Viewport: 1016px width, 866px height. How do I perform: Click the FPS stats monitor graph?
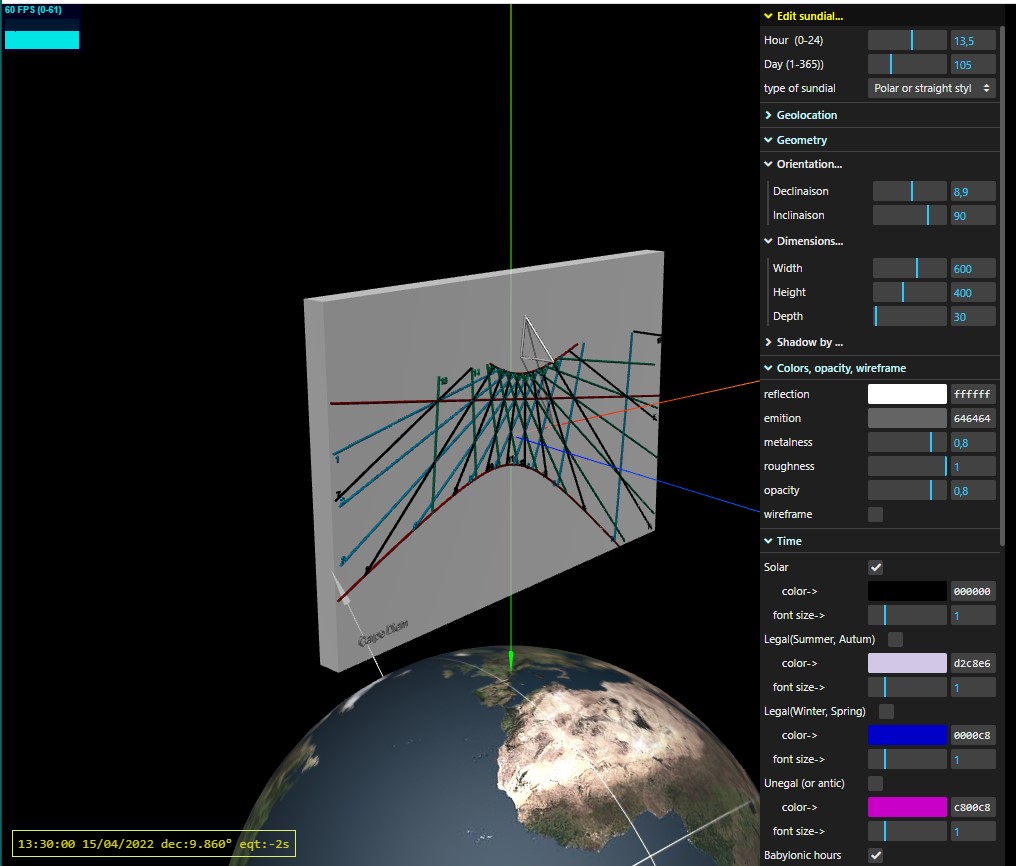[x=41, y=27]
